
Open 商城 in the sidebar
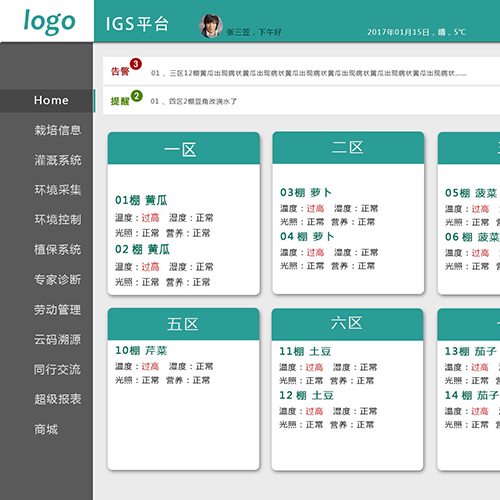coord(46,429)
